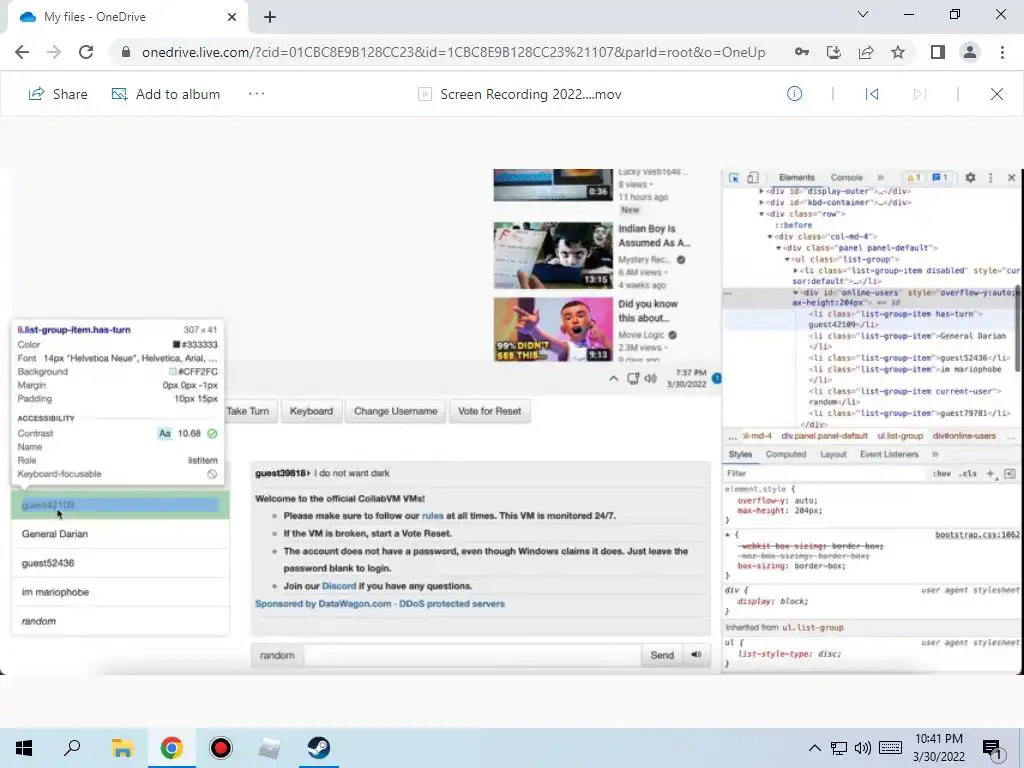Open Windows taskbar search
The image size is (1024, 768).
coord(72,748)
